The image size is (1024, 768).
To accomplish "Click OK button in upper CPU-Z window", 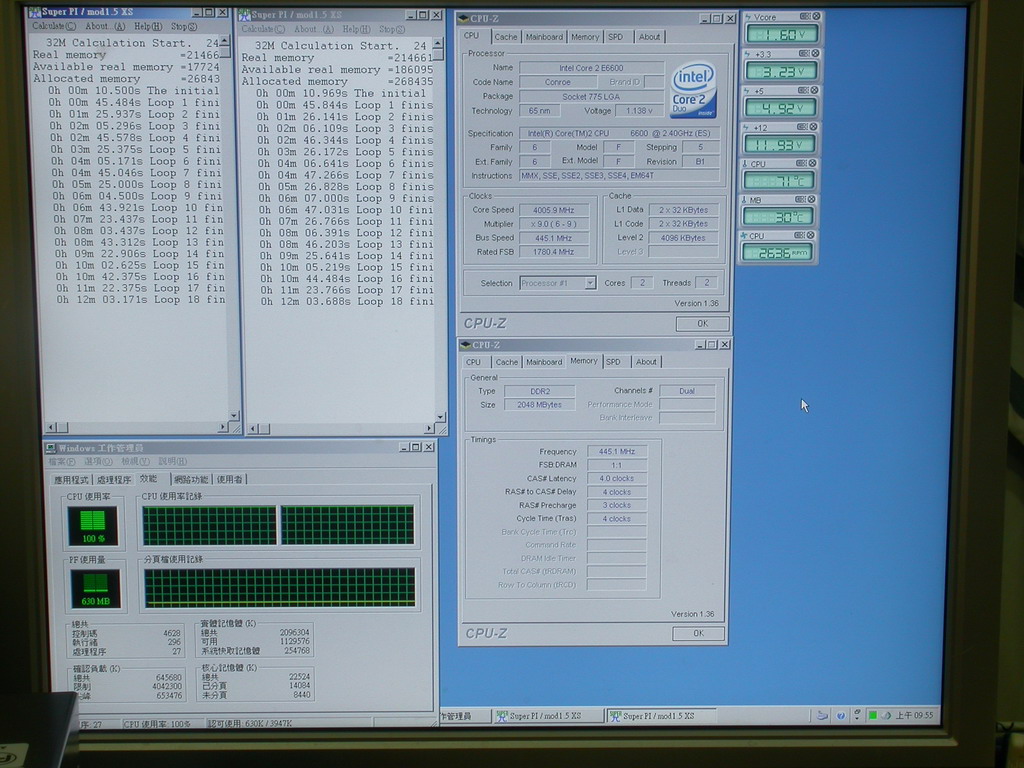I will (702, 323).
